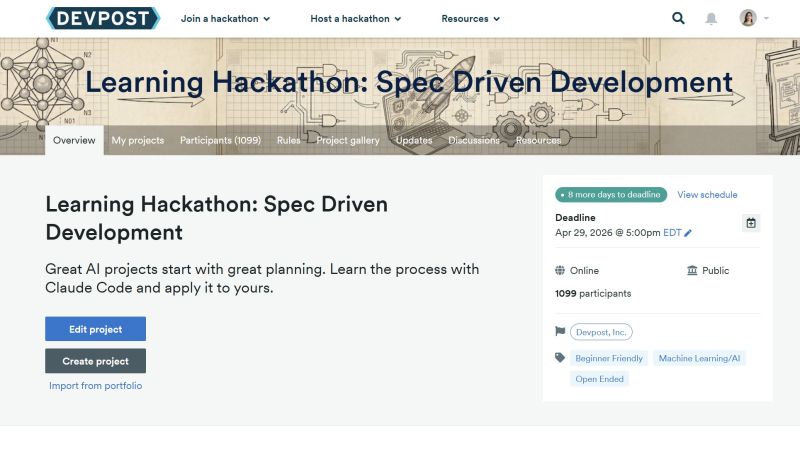Click the Edit project button

pos(95,329)
